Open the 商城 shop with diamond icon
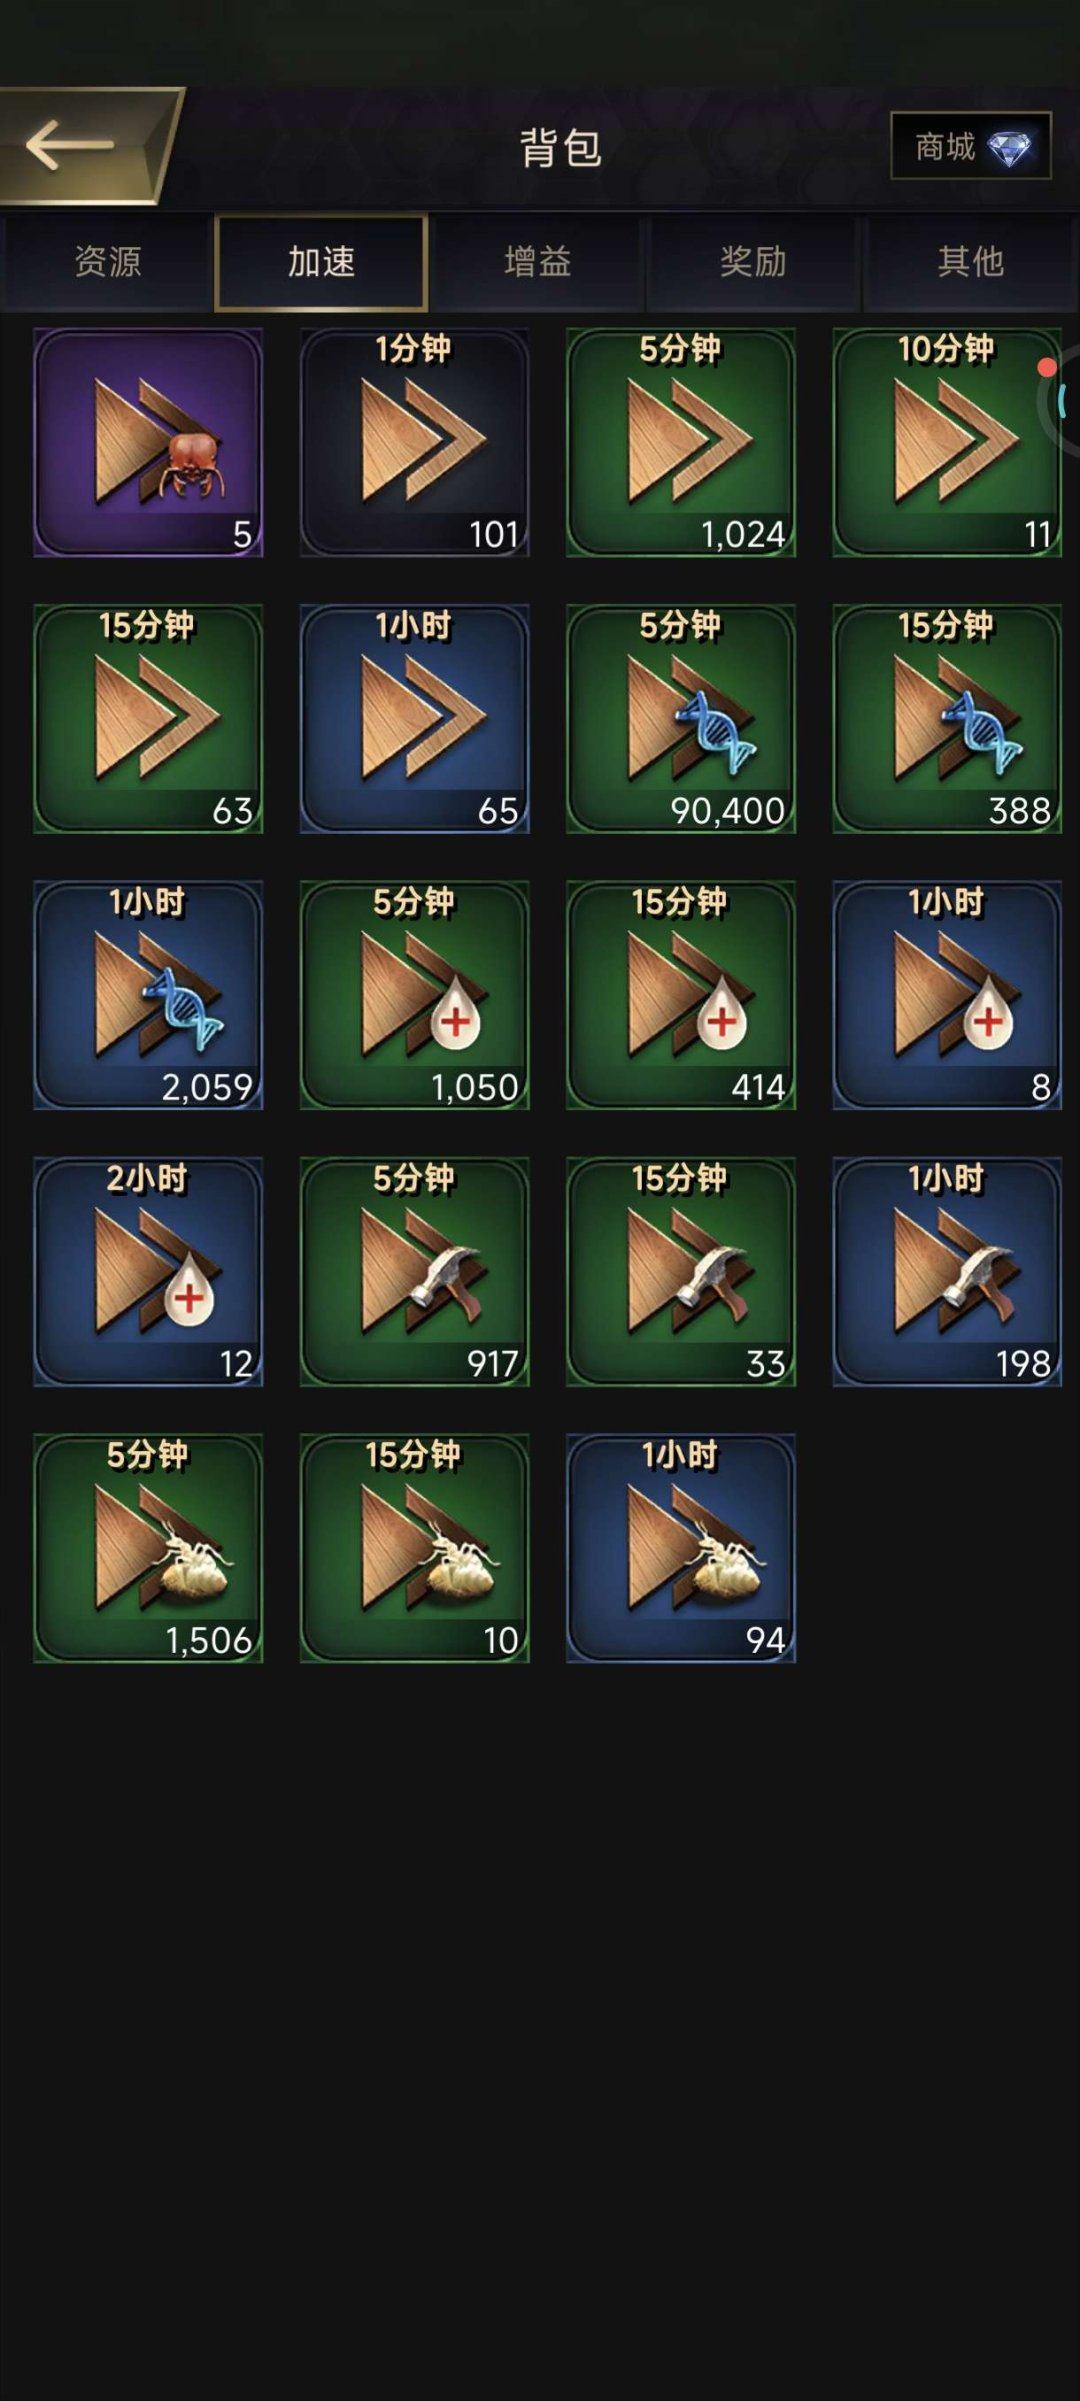Image resolution: width=1080 pixels, height=2401 pixels. pos(970,146)
